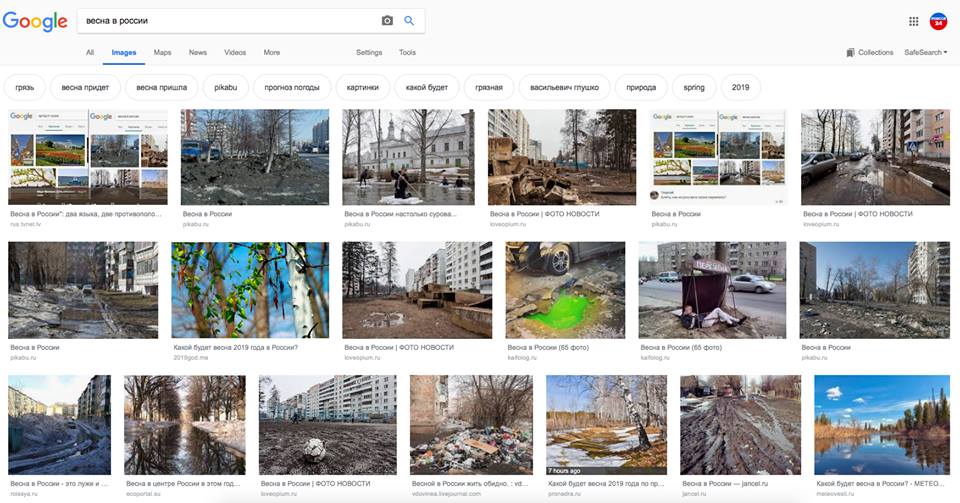The height and width of the screenshot is (503, 960).
Task: Click the camera search-by-image icon
Action: point(387,21)
